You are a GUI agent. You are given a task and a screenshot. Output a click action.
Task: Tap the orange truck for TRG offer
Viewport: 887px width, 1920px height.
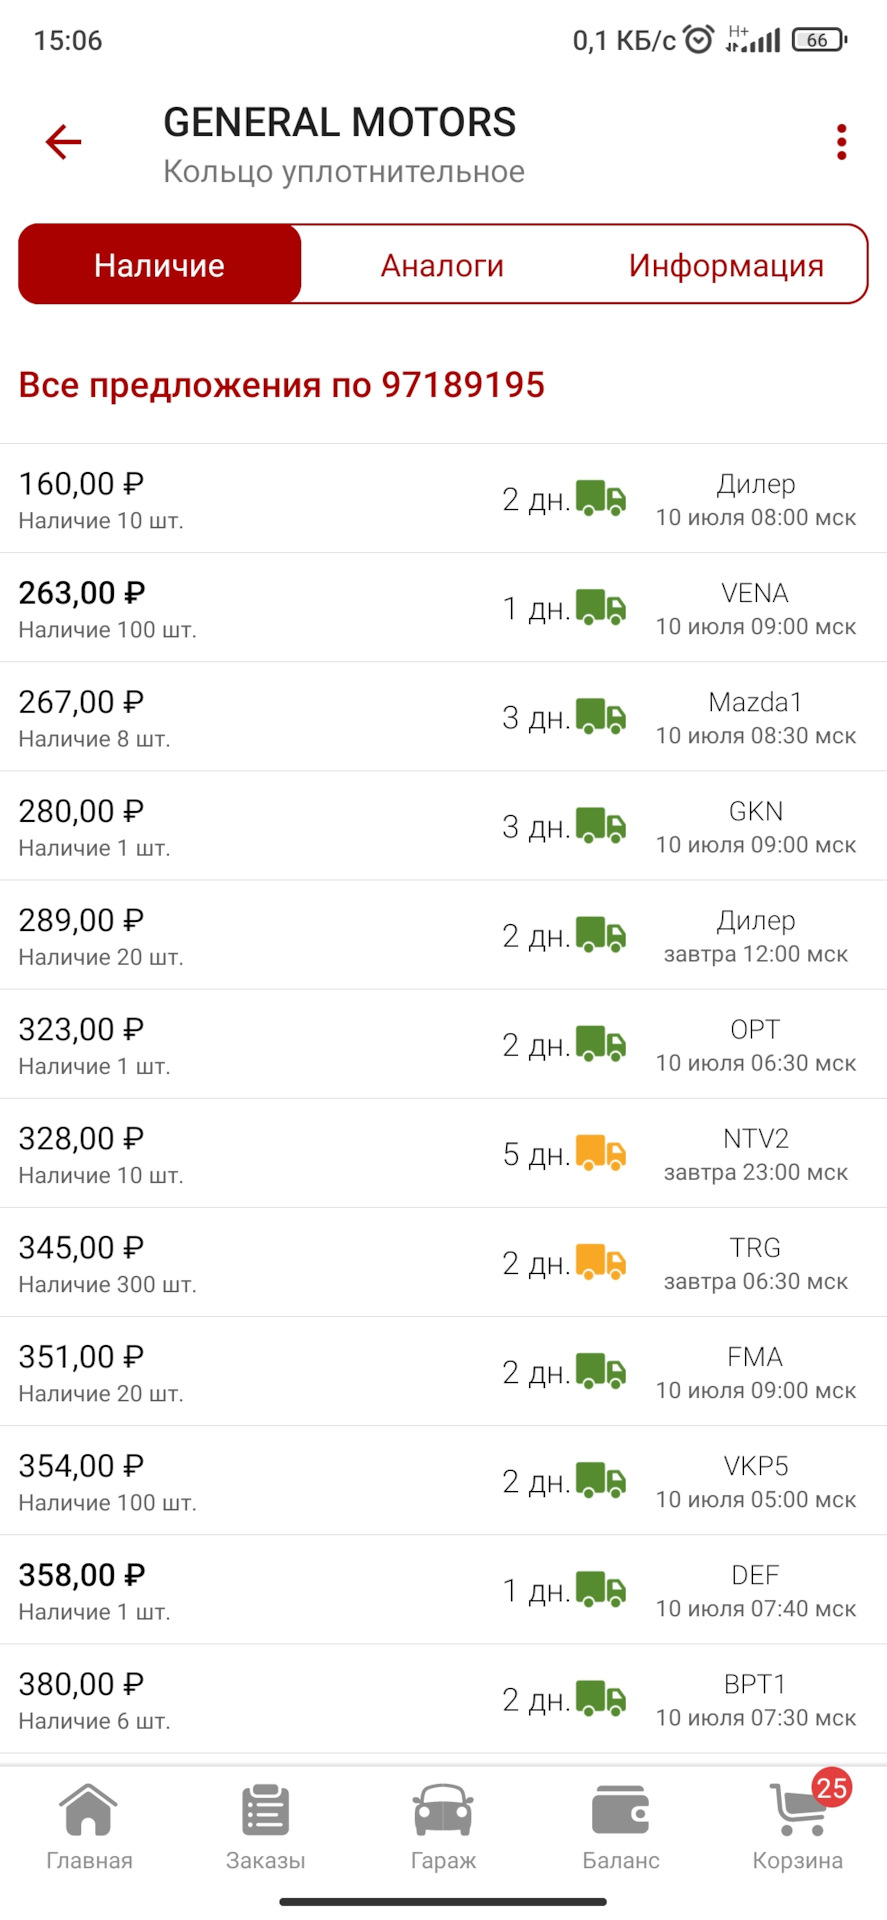click(601, 1262)
